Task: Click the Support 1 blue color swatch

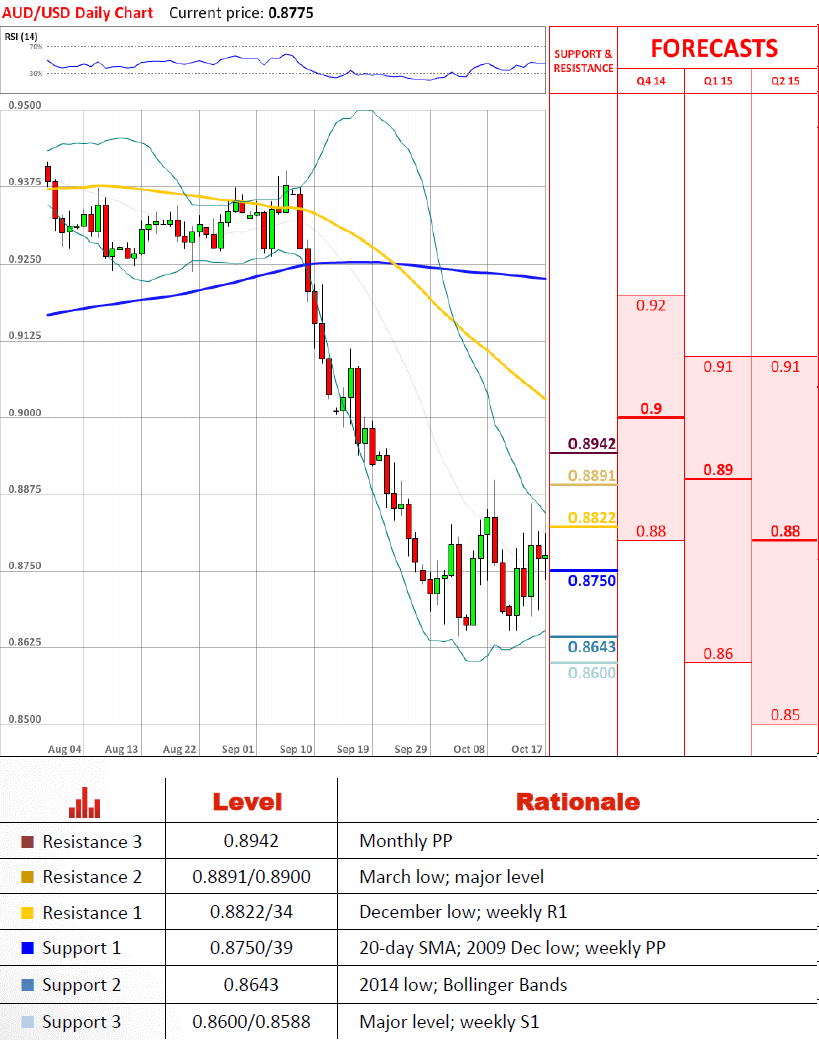Action: (27, 948)
